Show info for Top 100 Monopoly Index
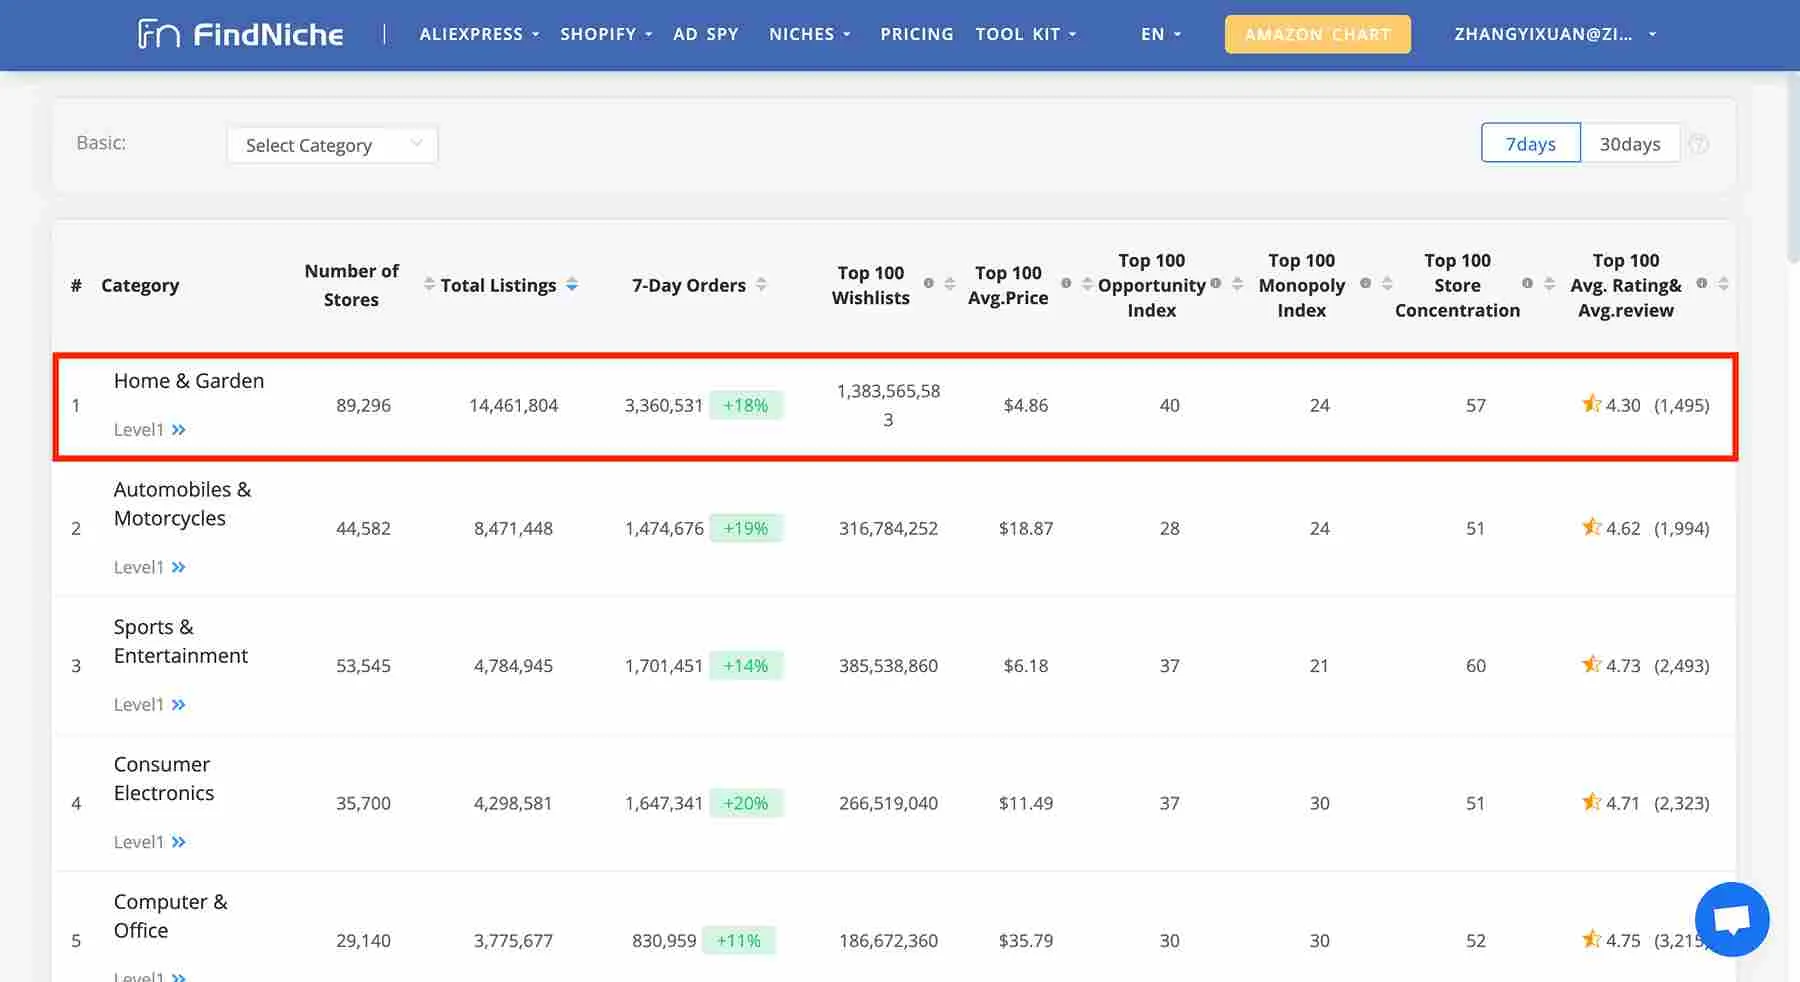The image size is (1800, 982). click(1365, 284)
